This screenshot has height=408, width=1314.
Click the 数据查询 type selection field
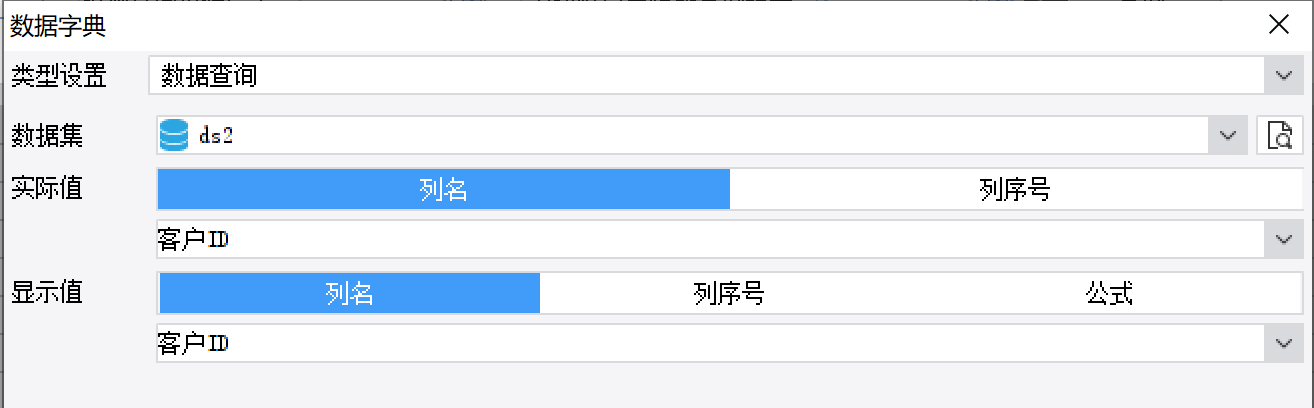(x=700, y=76)
